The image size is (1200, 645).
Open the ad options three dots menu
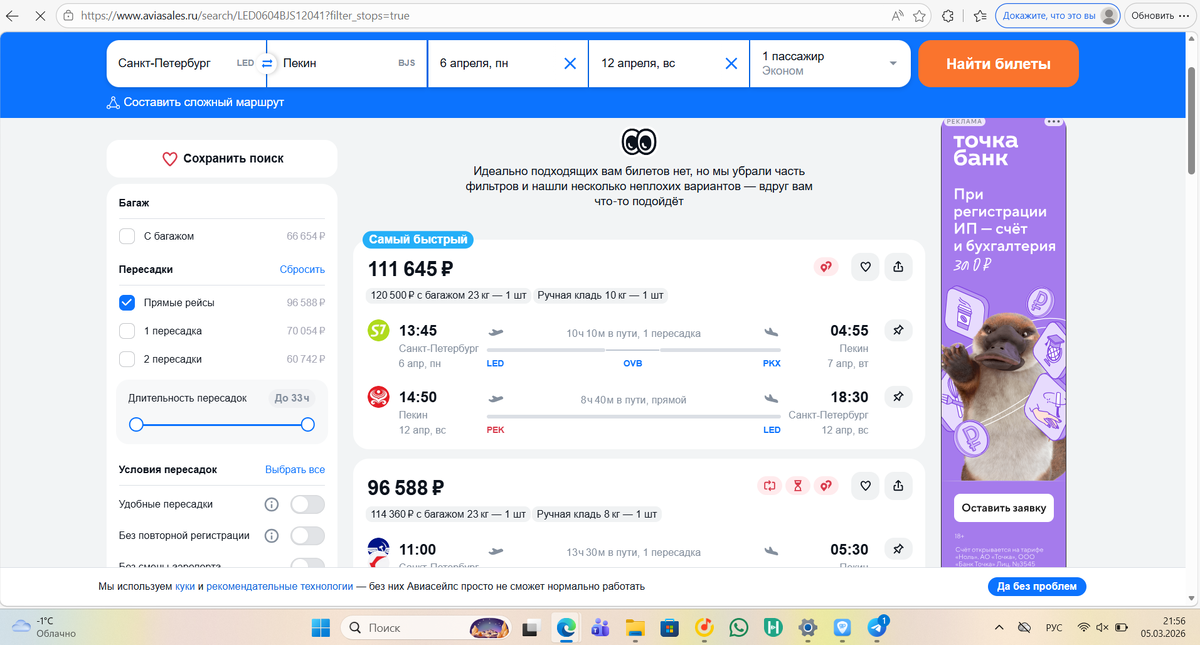point(1054,122)
